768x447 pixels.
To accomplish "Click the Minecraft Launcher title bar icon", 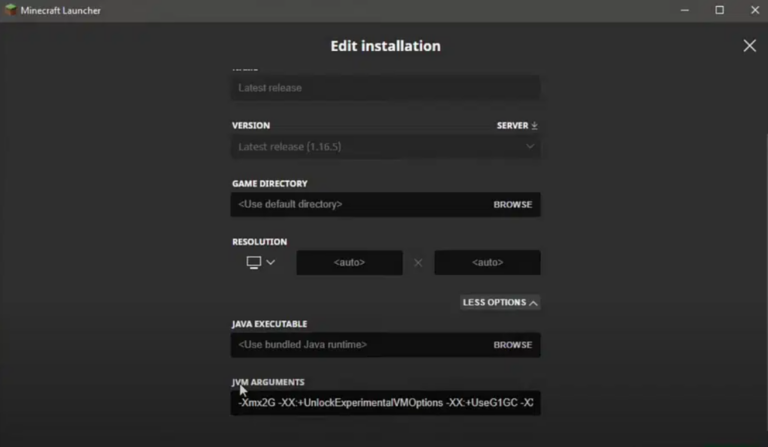I will (11, 10).
